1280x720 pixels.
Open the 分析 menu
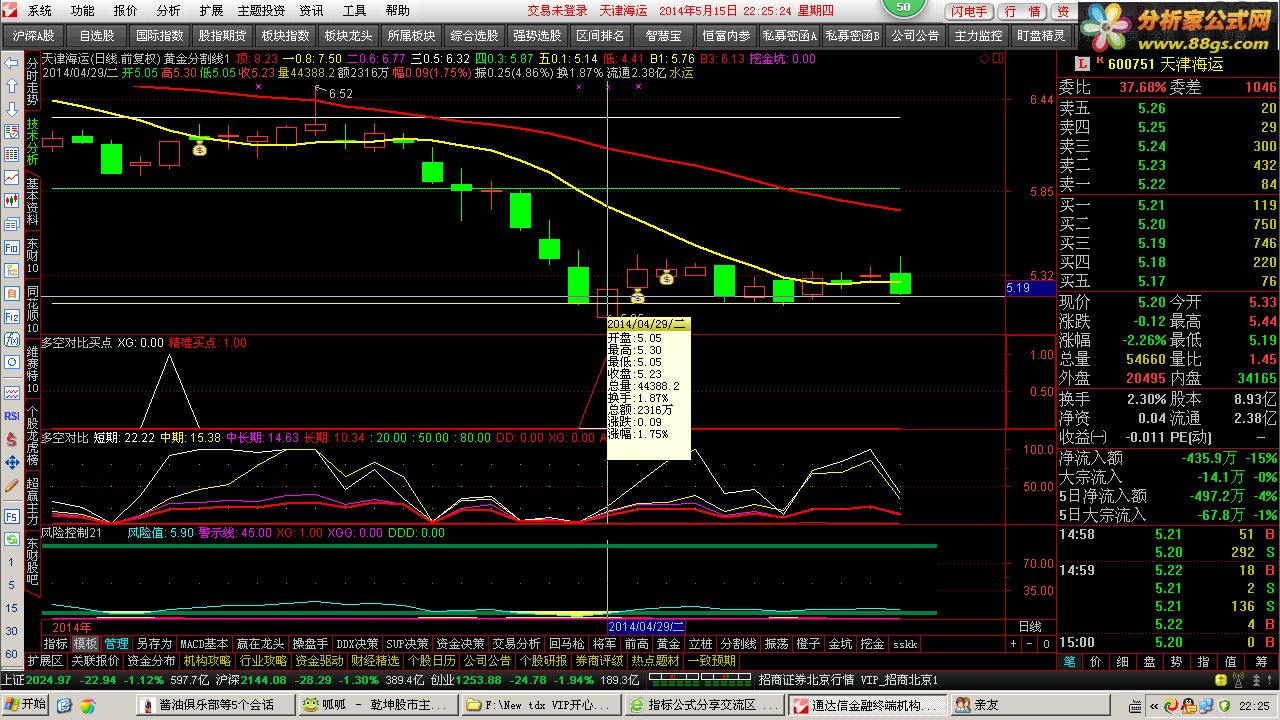point(168,11)
